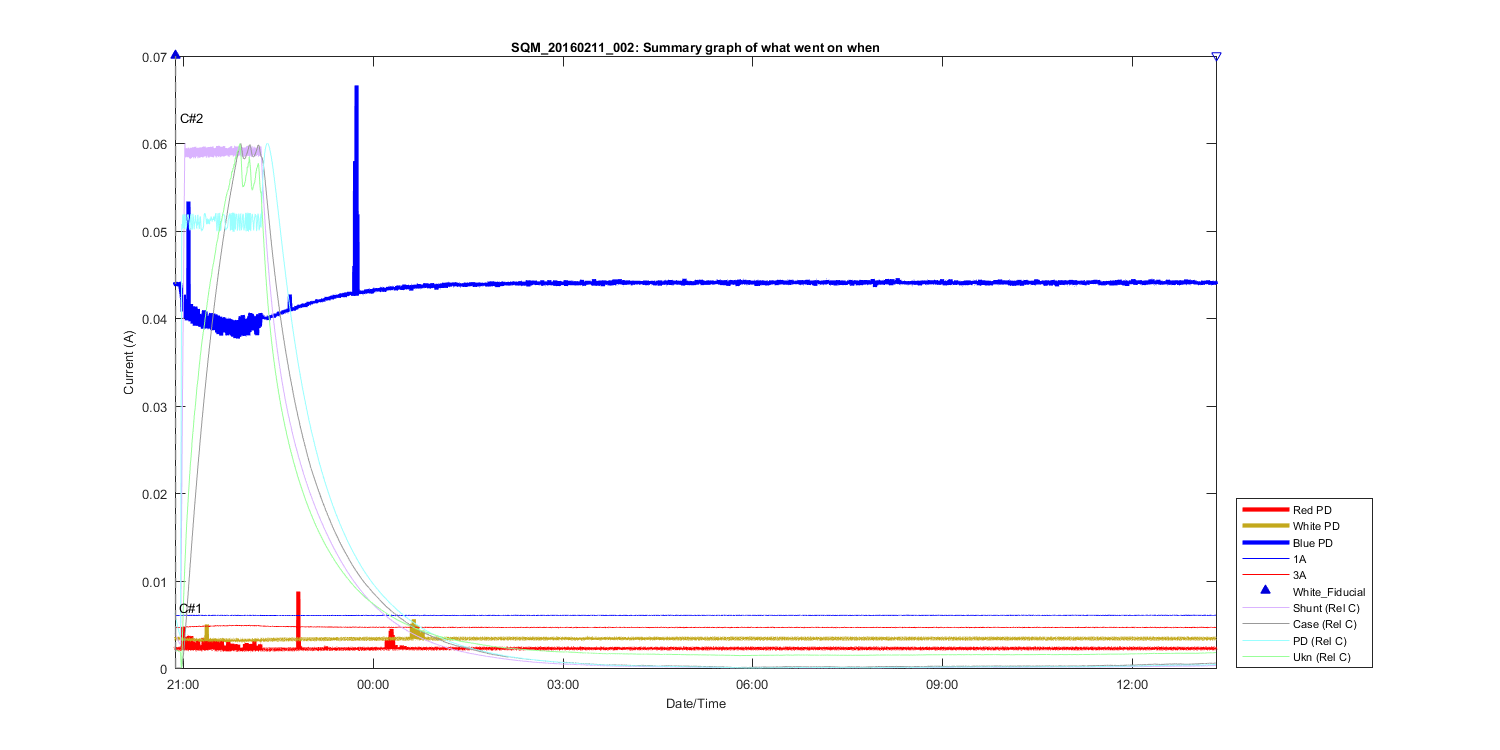Click the hollow triangle marker at top-right
The image size is (1500, 750).
pos(1216,57)
